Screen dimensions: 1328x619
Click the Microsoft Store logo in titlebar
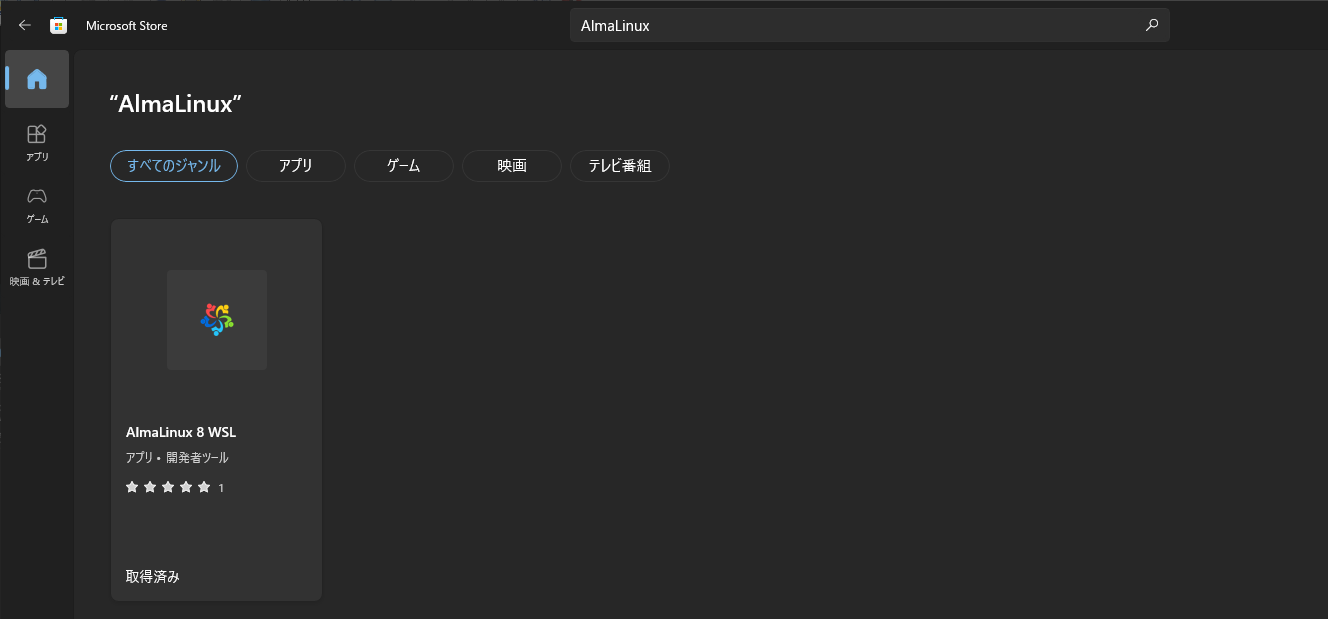point(59,25)
